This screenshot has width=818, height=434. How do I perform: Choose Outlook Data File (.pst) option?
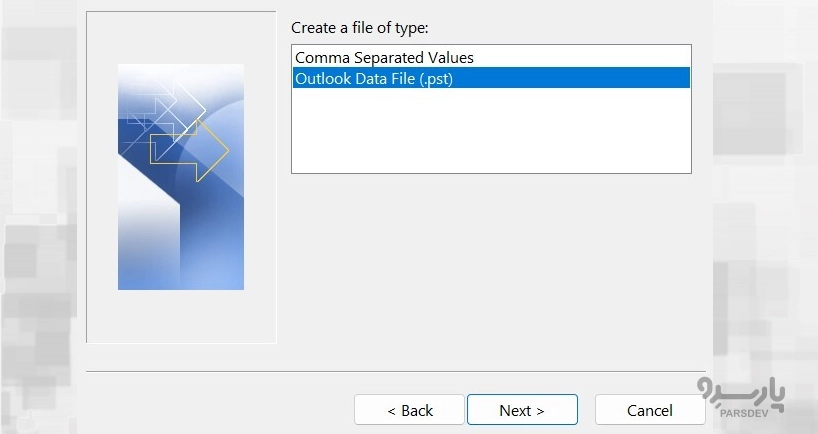tap(374, 78)
